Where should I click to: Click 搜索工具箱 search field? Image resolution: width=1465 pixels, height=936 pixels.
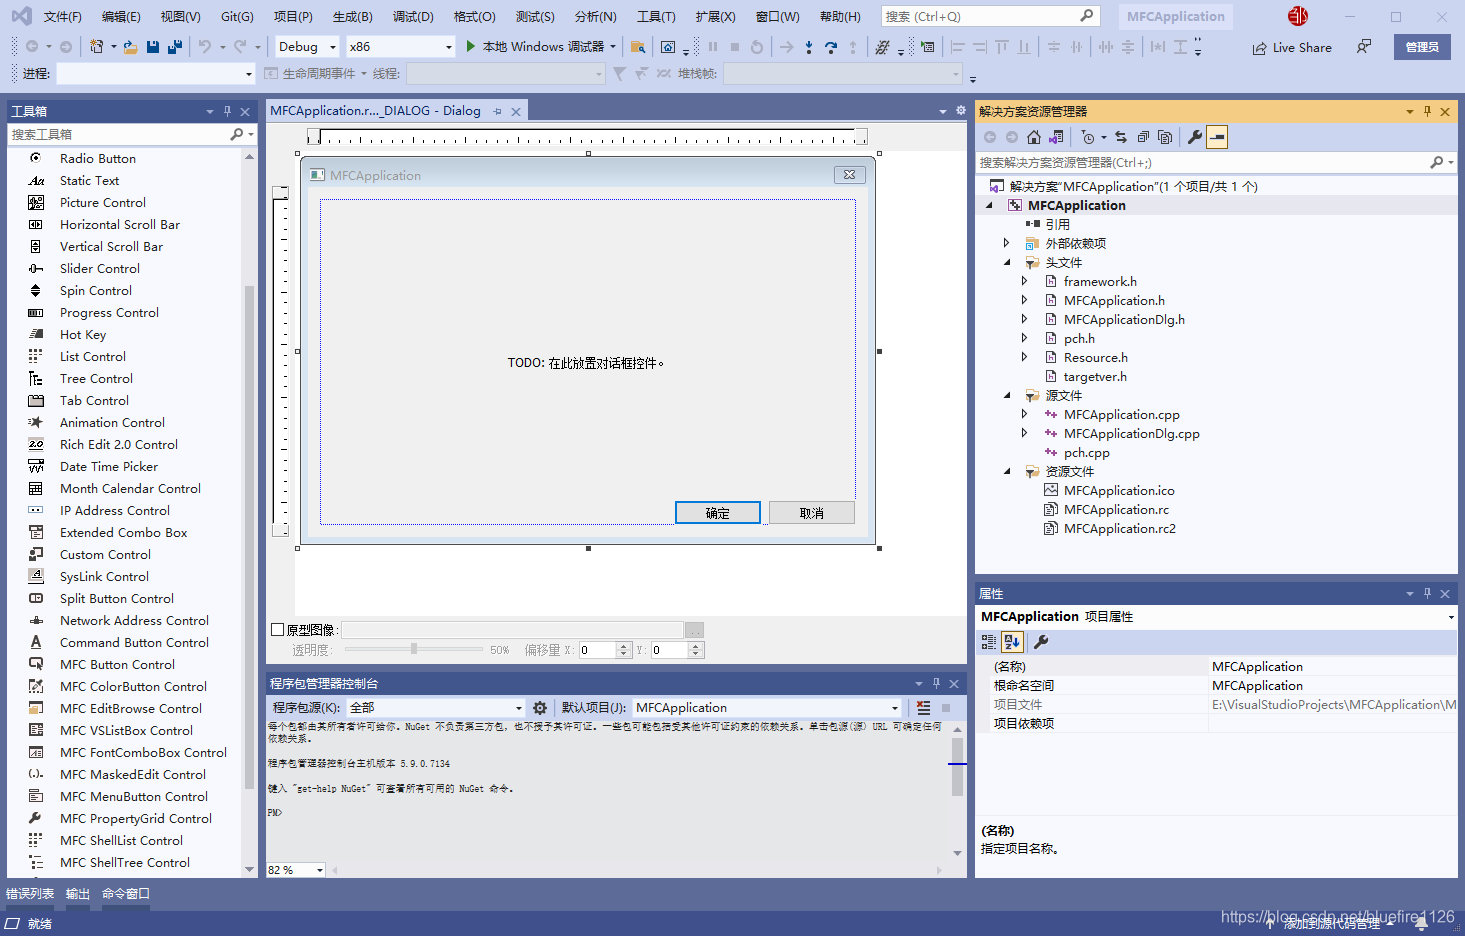[x=120, y=134]
